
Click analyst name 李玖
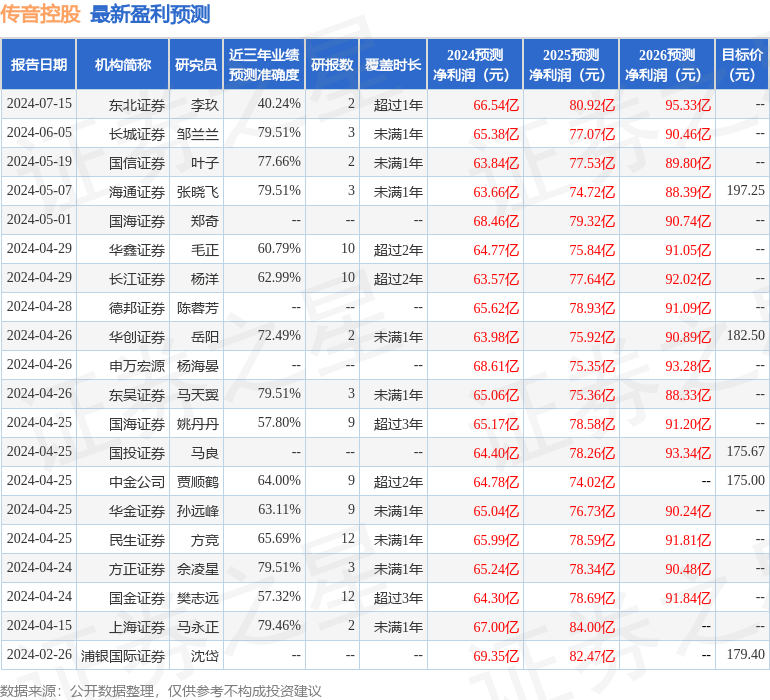click(204, 105)
